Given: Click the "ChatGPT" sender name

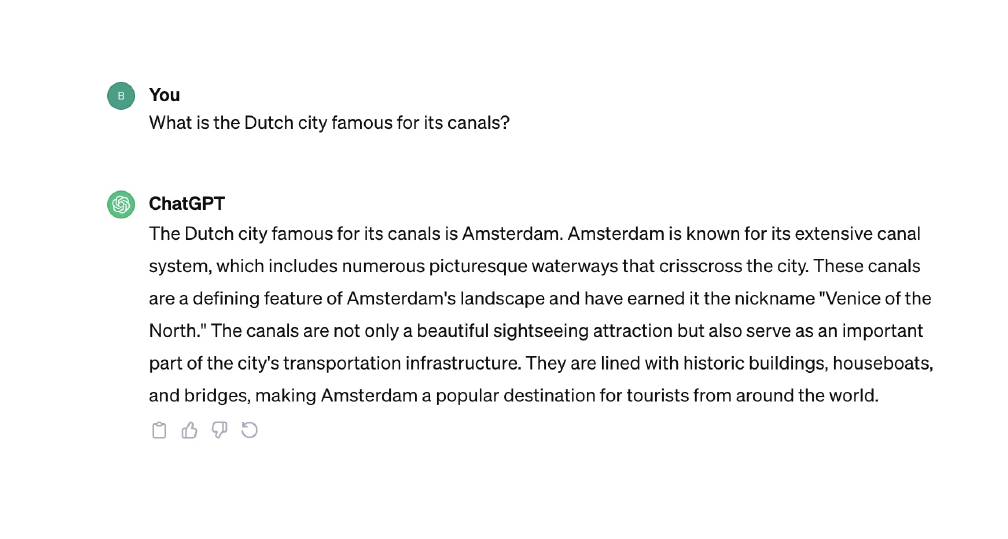Looking at the screenshot, I should pyautogui.click(x=187, y=204).
